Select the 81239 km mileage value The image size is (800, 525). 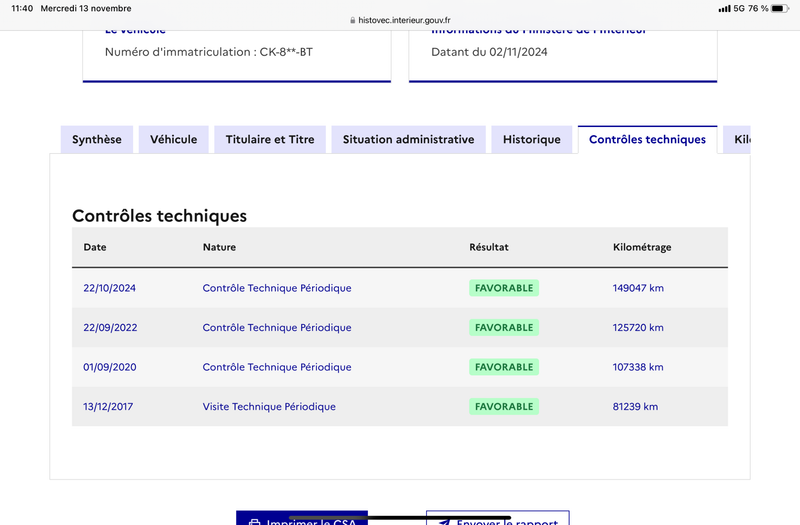635,407
